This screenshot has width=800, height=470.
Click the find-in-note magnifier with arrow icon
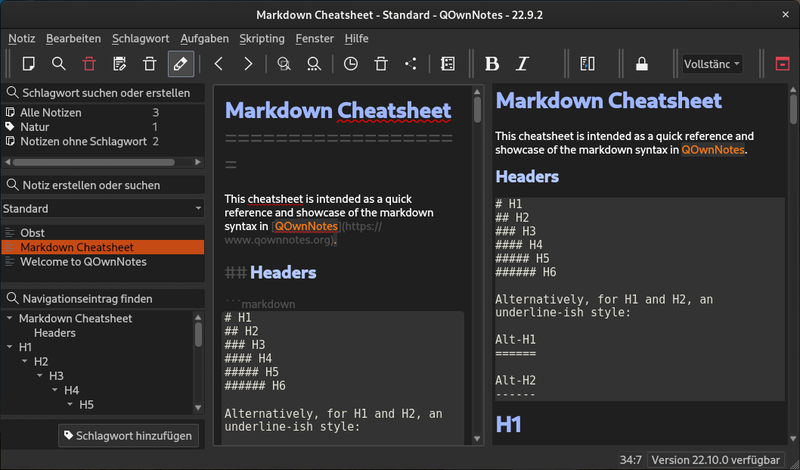point(284,64)
